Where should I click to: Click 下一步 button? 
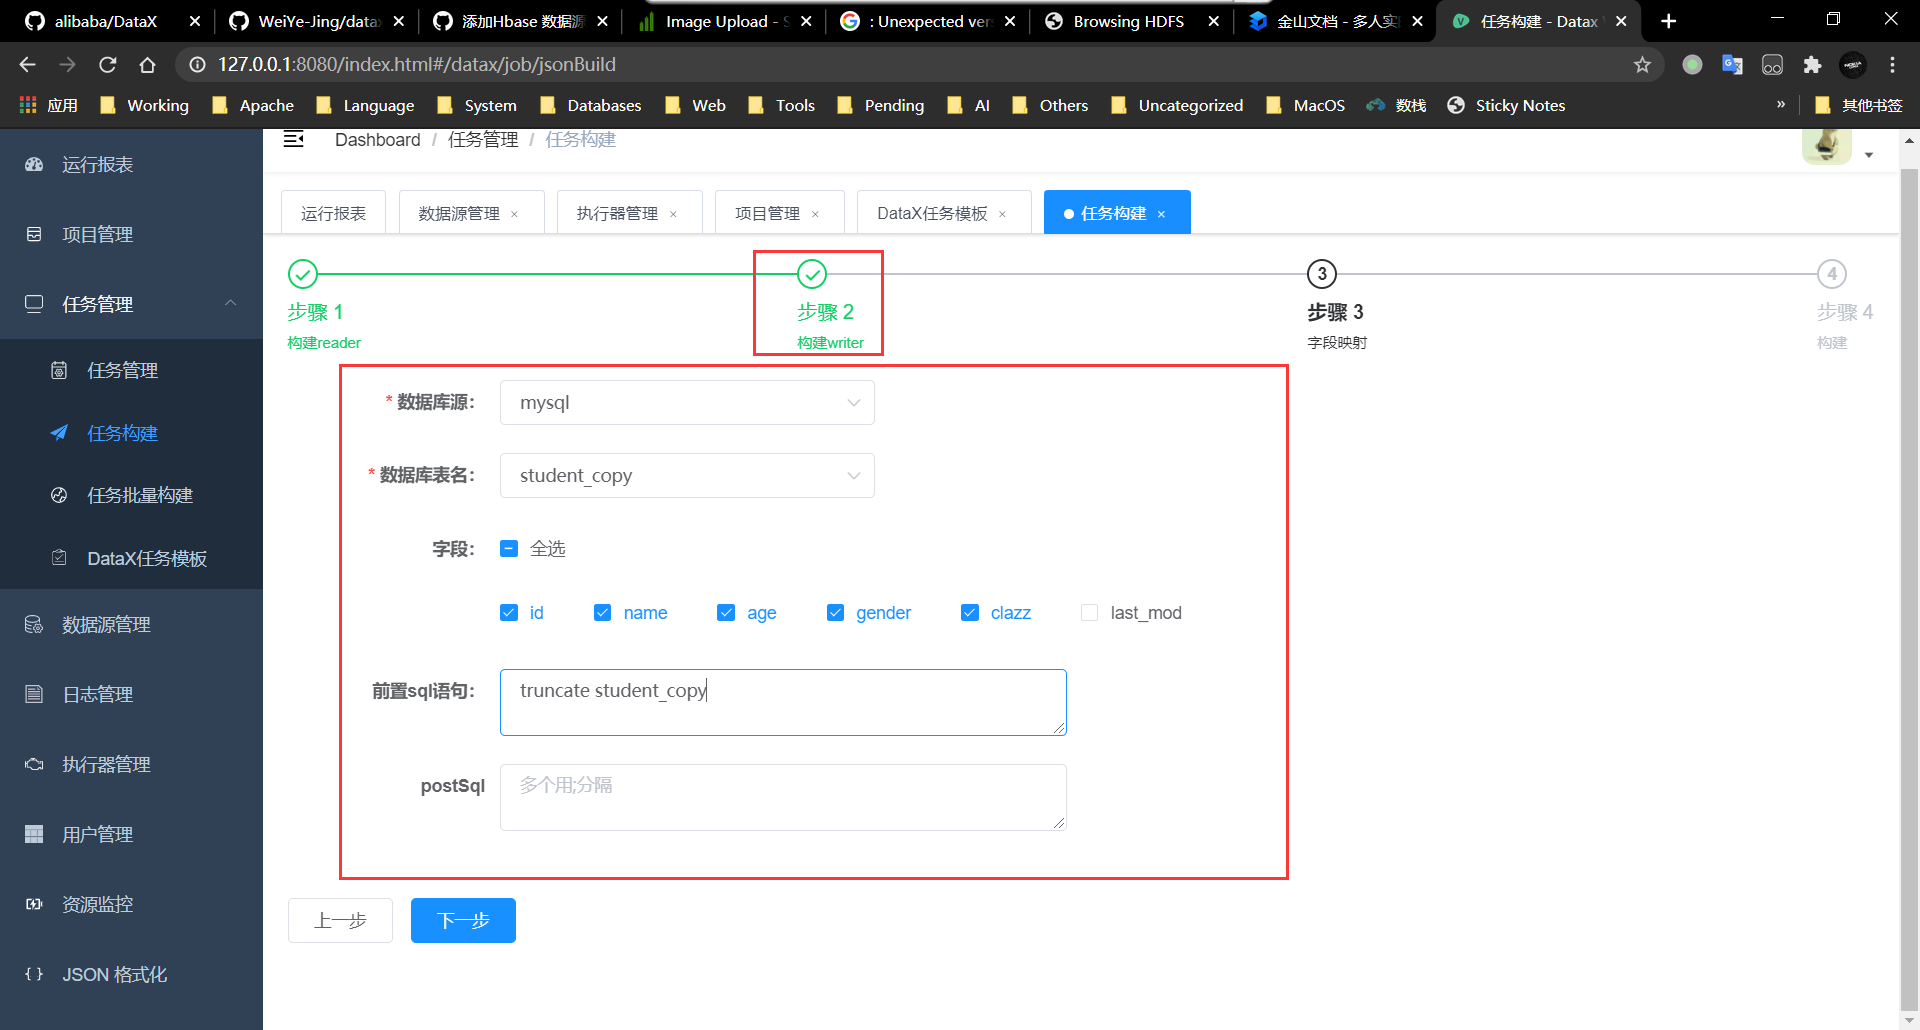pyautogui.click(x=463, y=920)
